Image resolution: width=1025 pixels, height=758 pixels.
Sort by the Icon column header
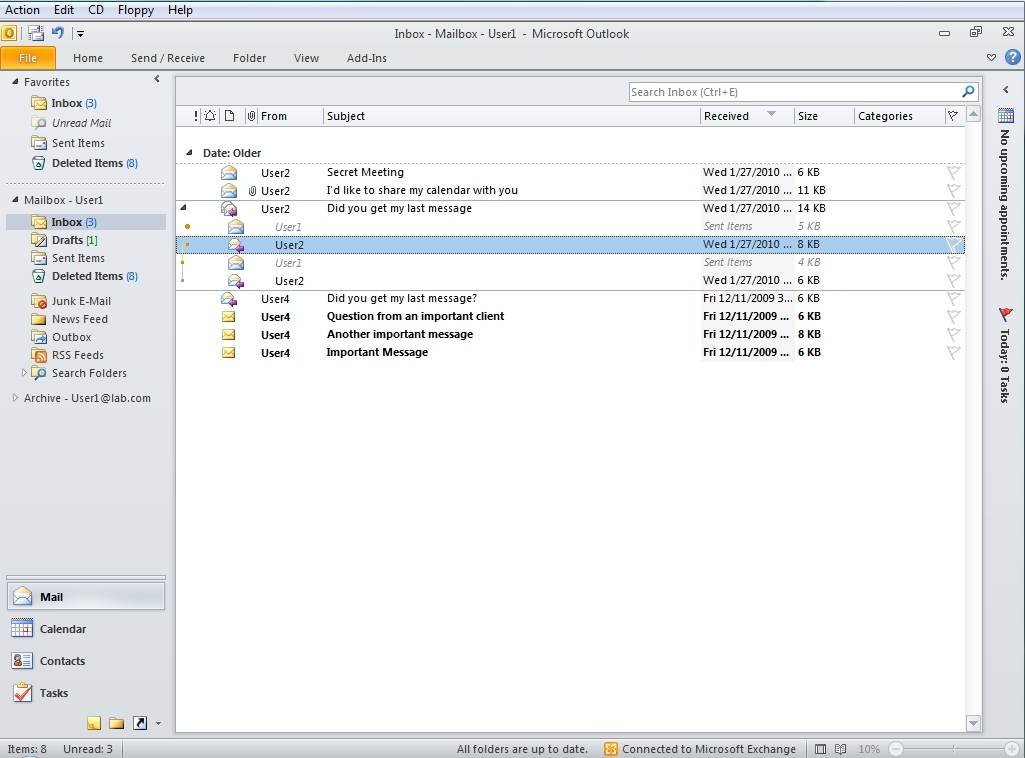(x=229, y=116)
